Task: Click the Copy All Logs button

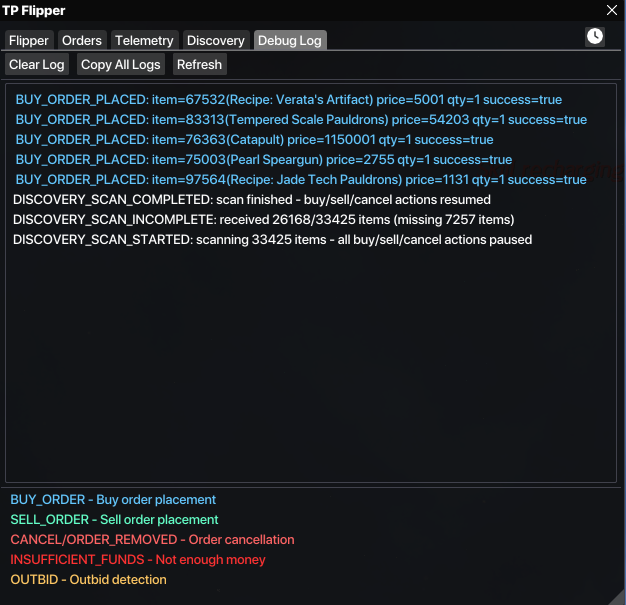Action: 120,65
